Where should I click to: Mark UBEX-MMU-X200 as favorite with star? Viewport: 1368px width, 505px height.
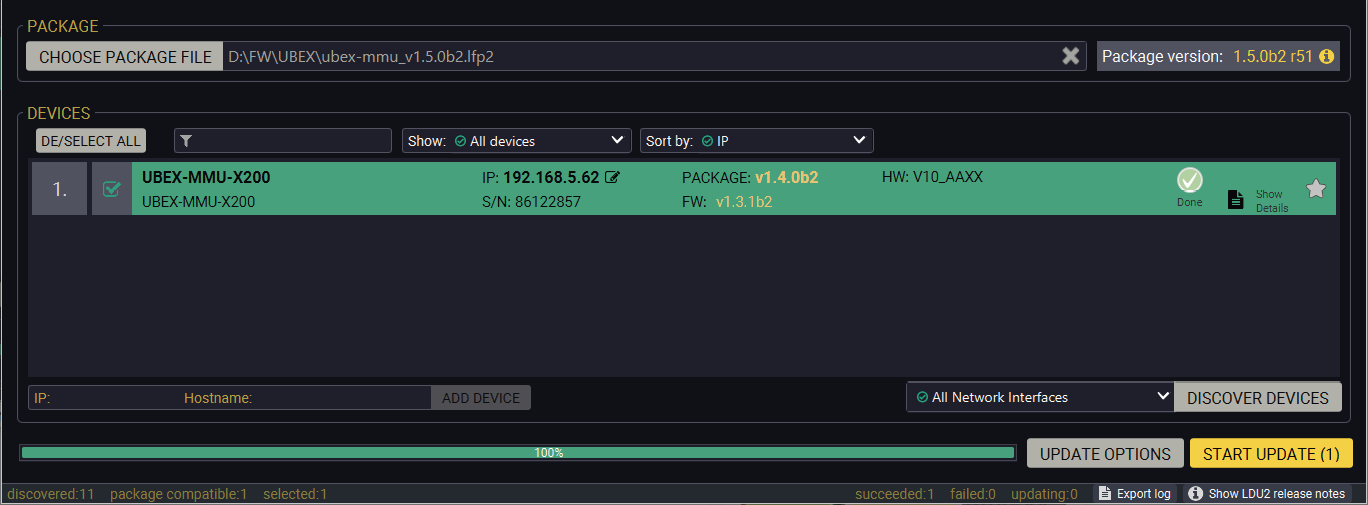point(1316,189)
